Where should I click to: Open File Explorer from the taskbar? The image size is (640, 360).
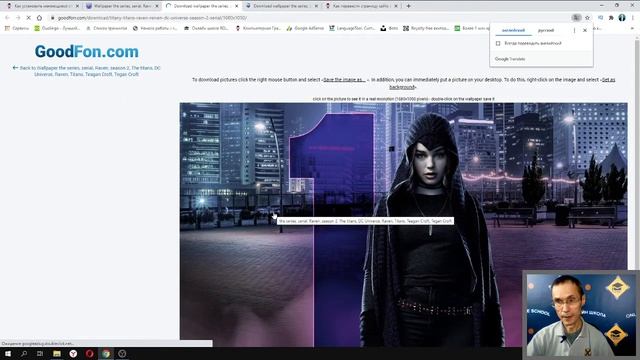pos(57,353)
